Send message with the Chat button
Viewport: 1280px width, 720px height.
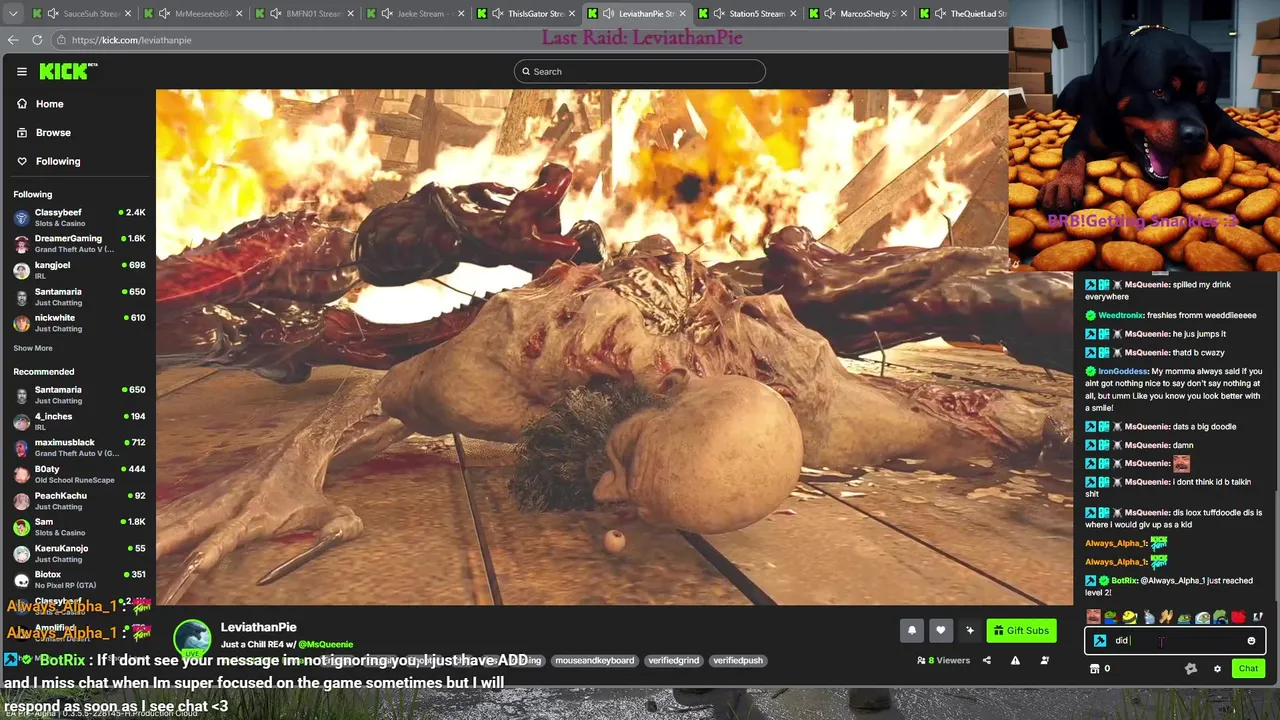pyautogui.click(x=1248, y=669)
